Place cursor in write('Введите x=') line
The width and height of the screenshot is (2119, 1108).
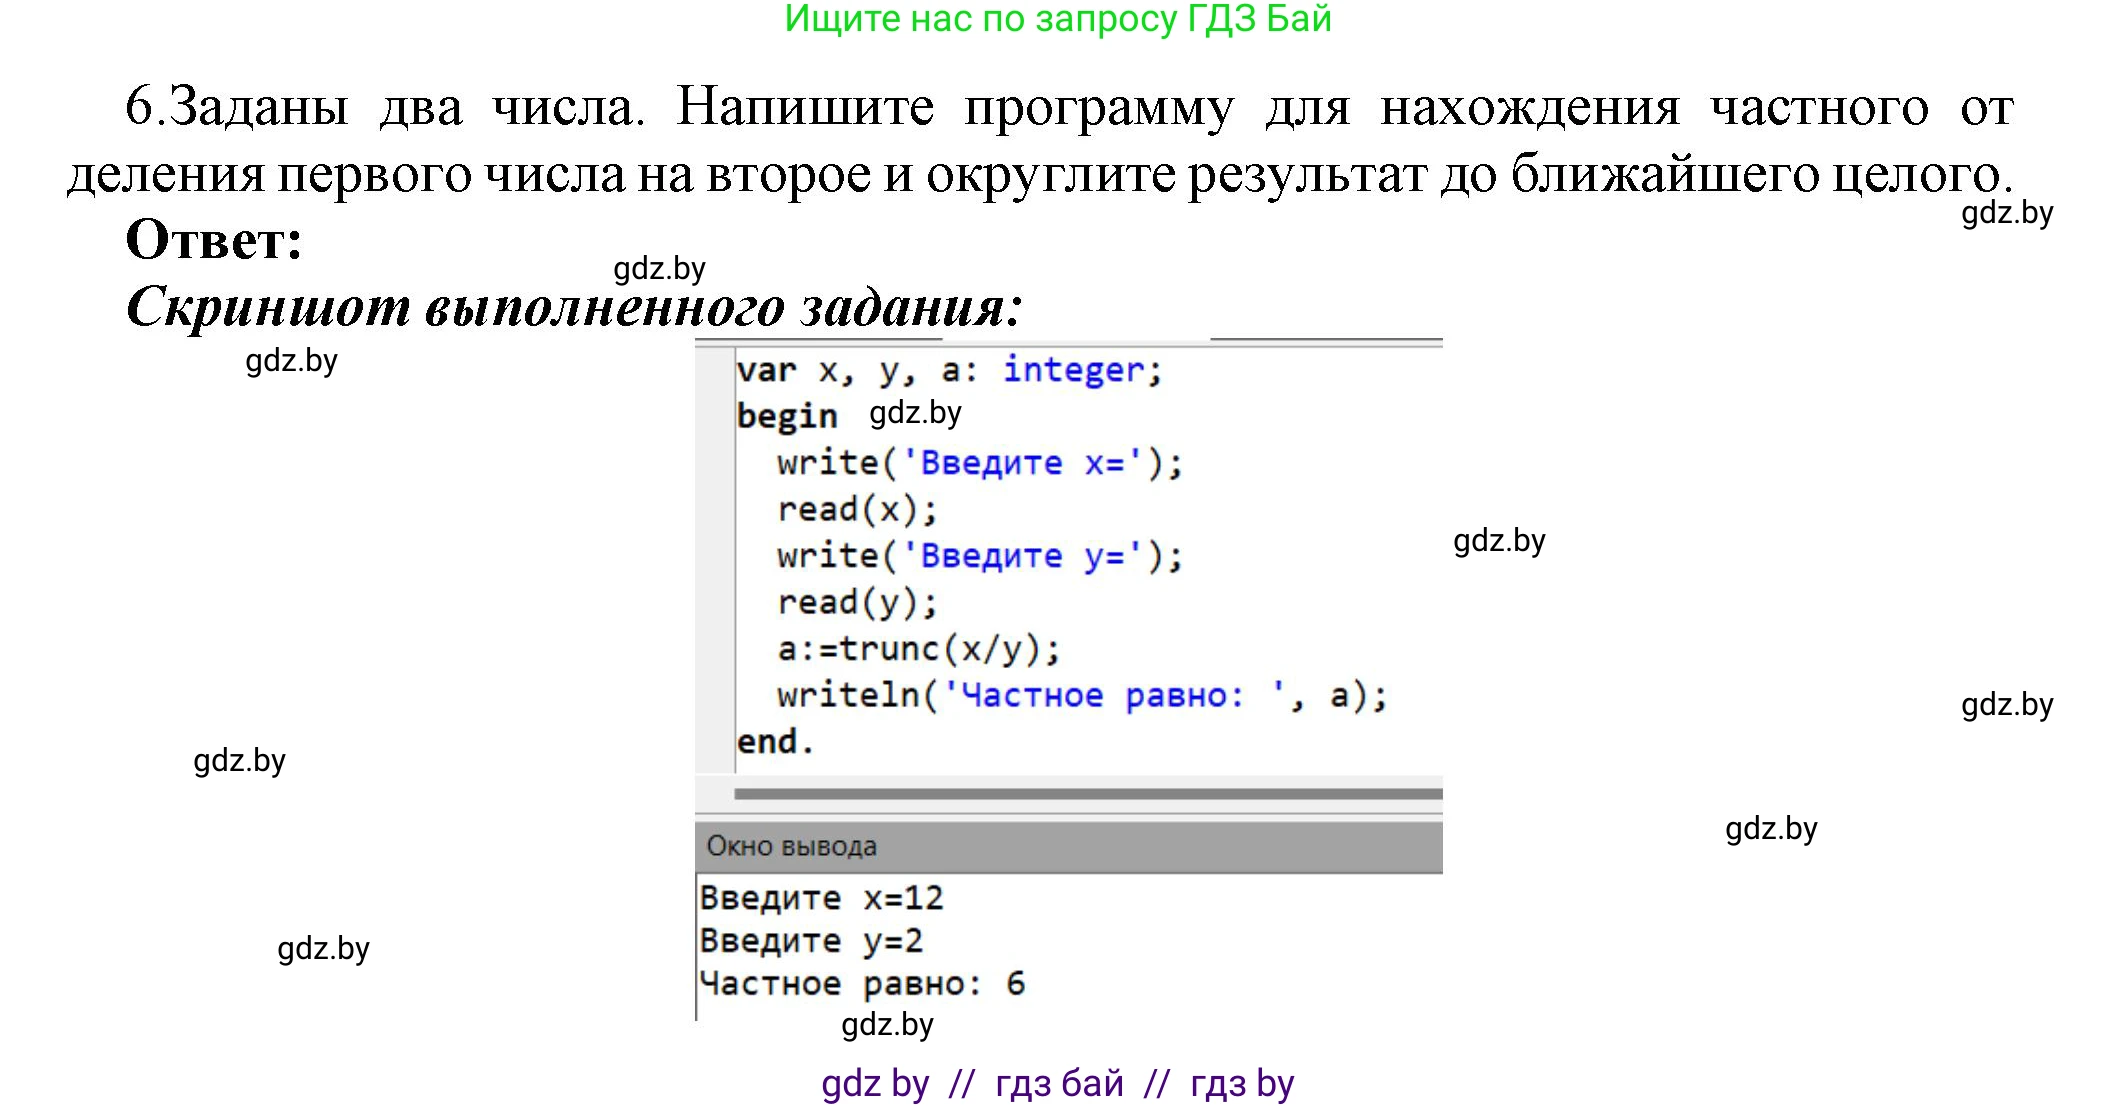[x=979, y=463]
